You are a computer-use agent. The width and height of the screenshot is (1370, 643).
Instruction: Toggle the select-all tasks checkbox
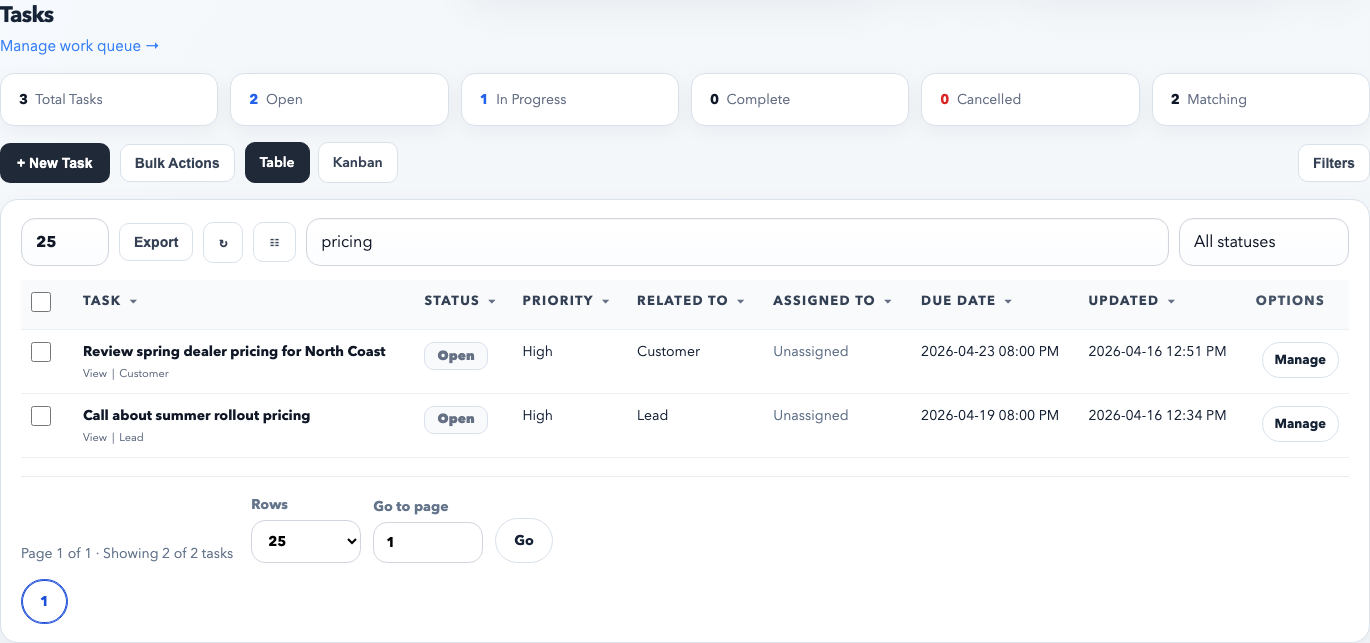(x=41, y=301)
